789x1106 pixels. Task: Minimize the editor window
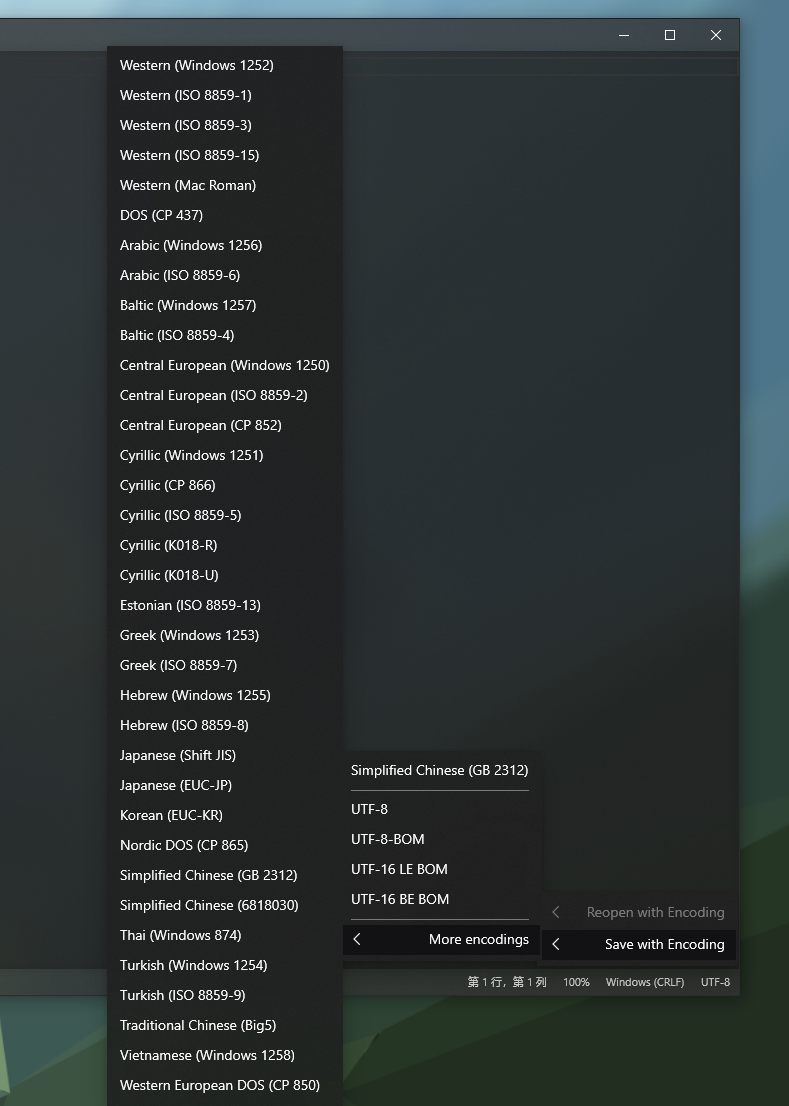pyautogui.click(x=624, y=35)
